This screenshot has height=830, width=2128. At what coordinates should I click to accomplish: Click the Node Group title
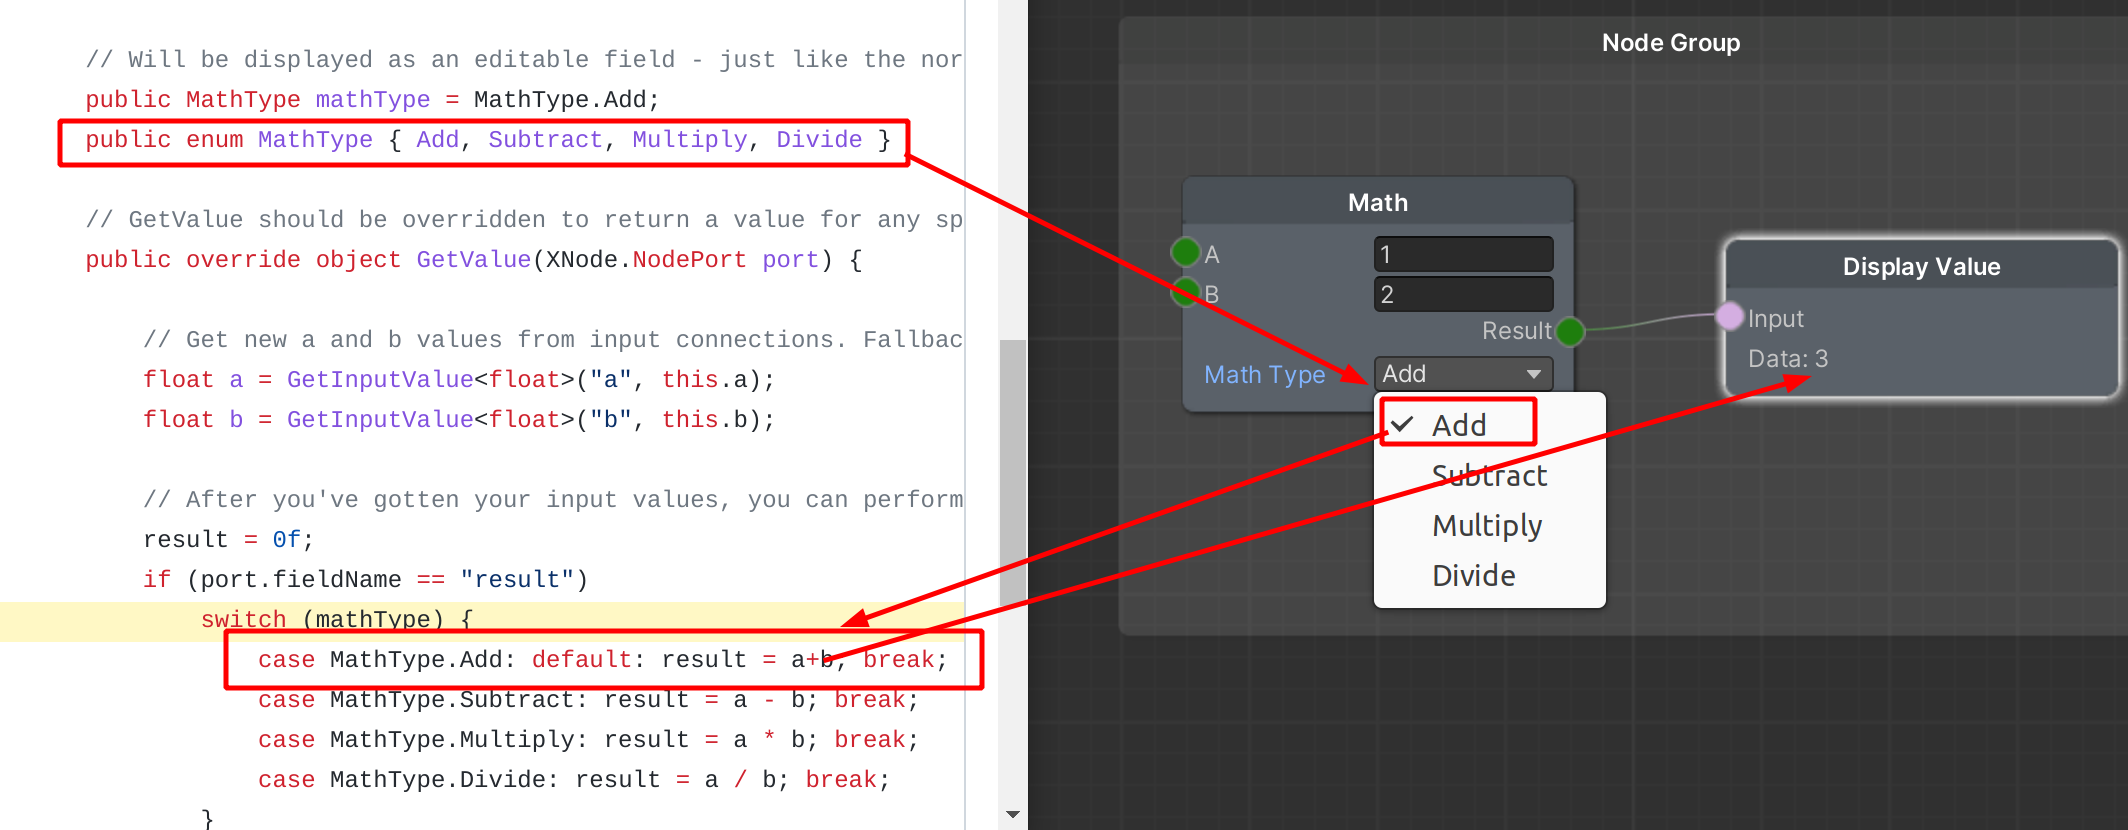tap(1670, 43)
